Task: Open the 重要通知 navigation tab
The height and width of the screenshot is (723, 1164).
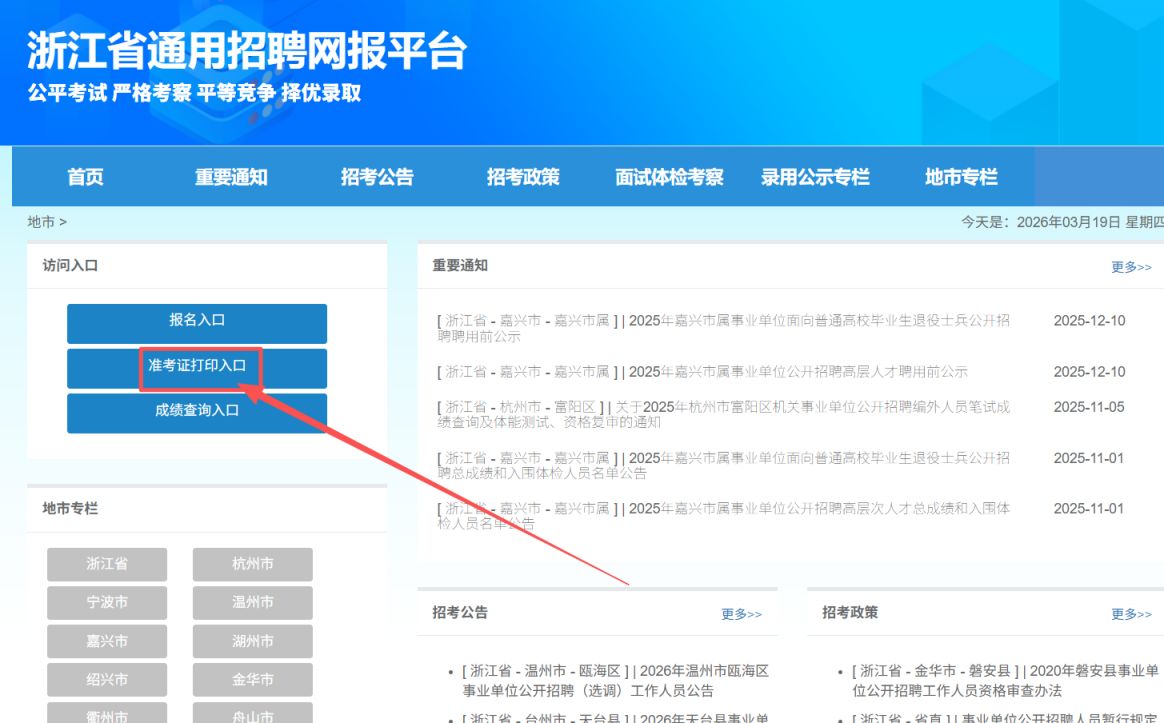Action: [x=230, y=177]
